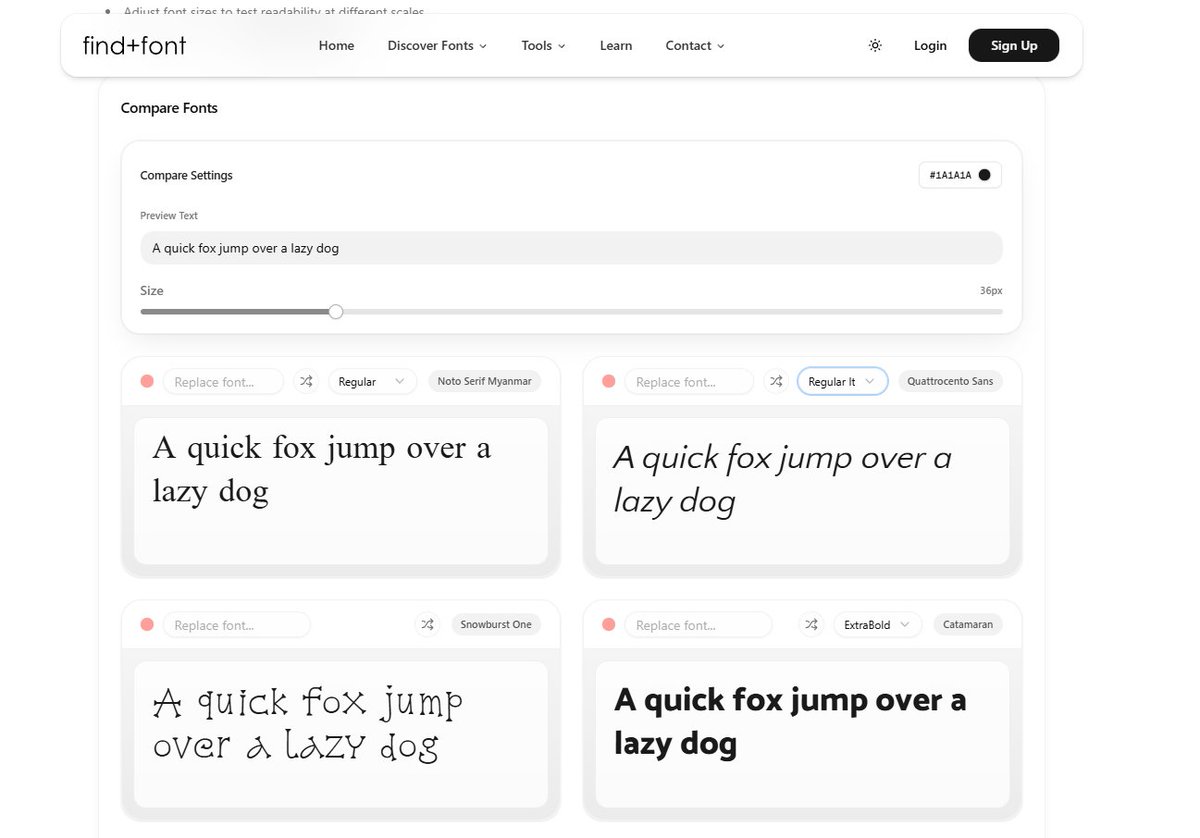This screenshot has width=1200, height=838.
Task: Open the Contact menu
Action: pyautogui.click(x=695, y=45)
